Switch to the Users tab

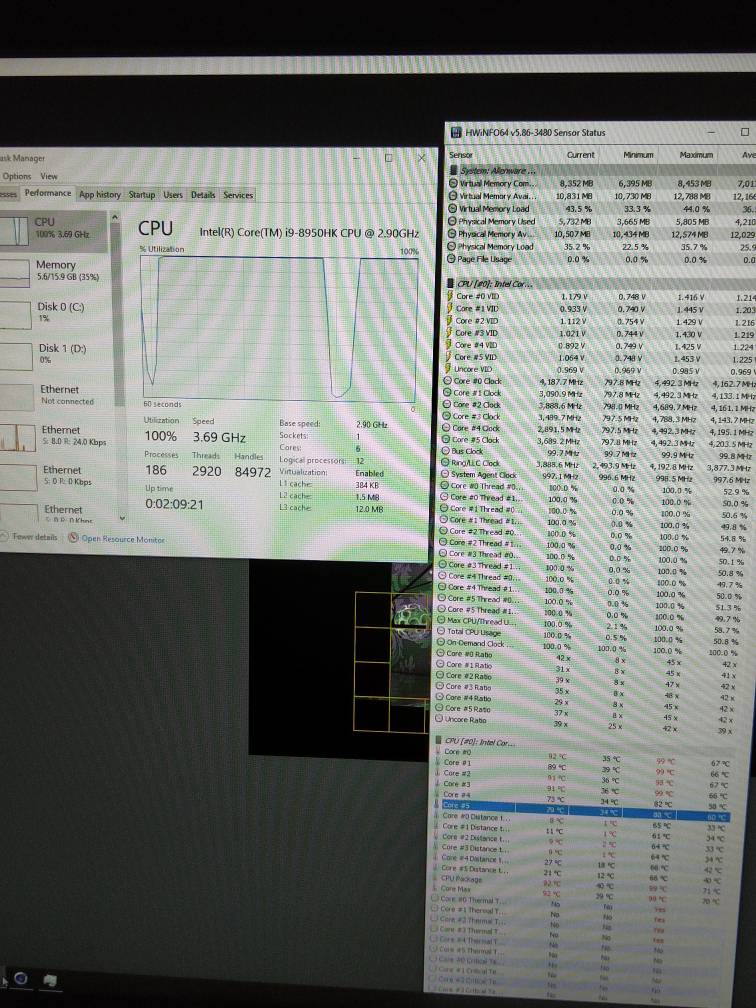point(173,194)
